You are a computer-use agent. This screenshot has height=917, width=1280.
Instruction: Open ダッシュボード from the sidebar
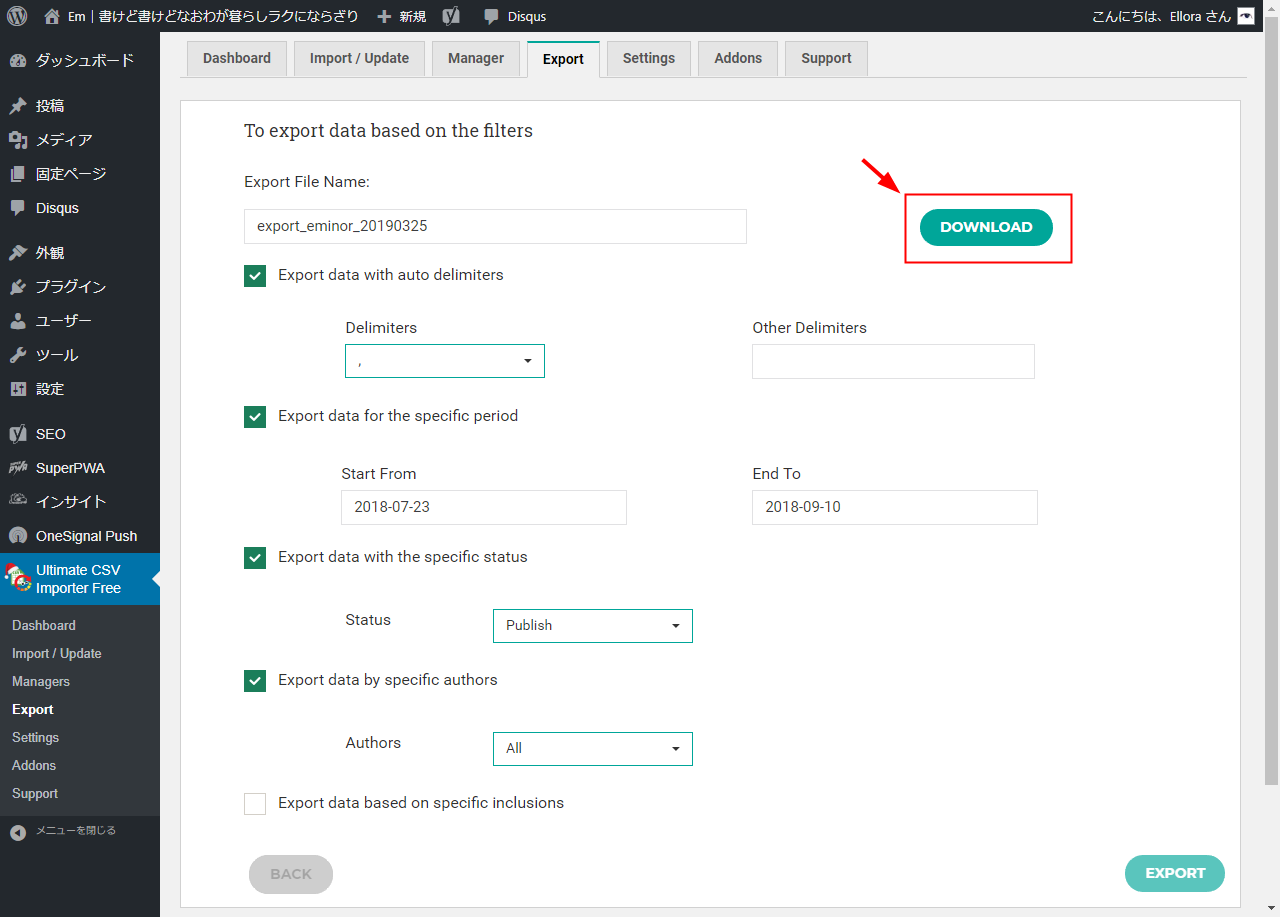80,60
